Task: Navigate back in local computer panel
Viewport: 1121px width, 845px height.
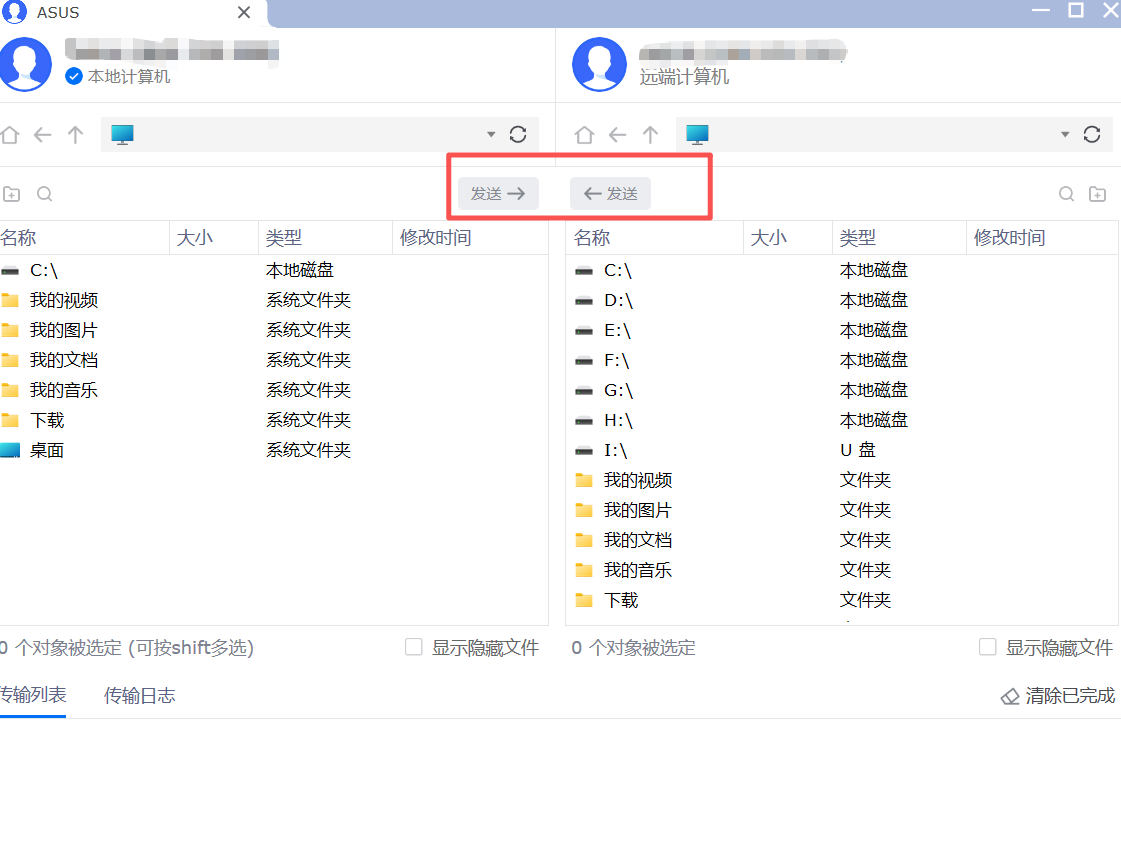Action: click(x=43, y=134)
